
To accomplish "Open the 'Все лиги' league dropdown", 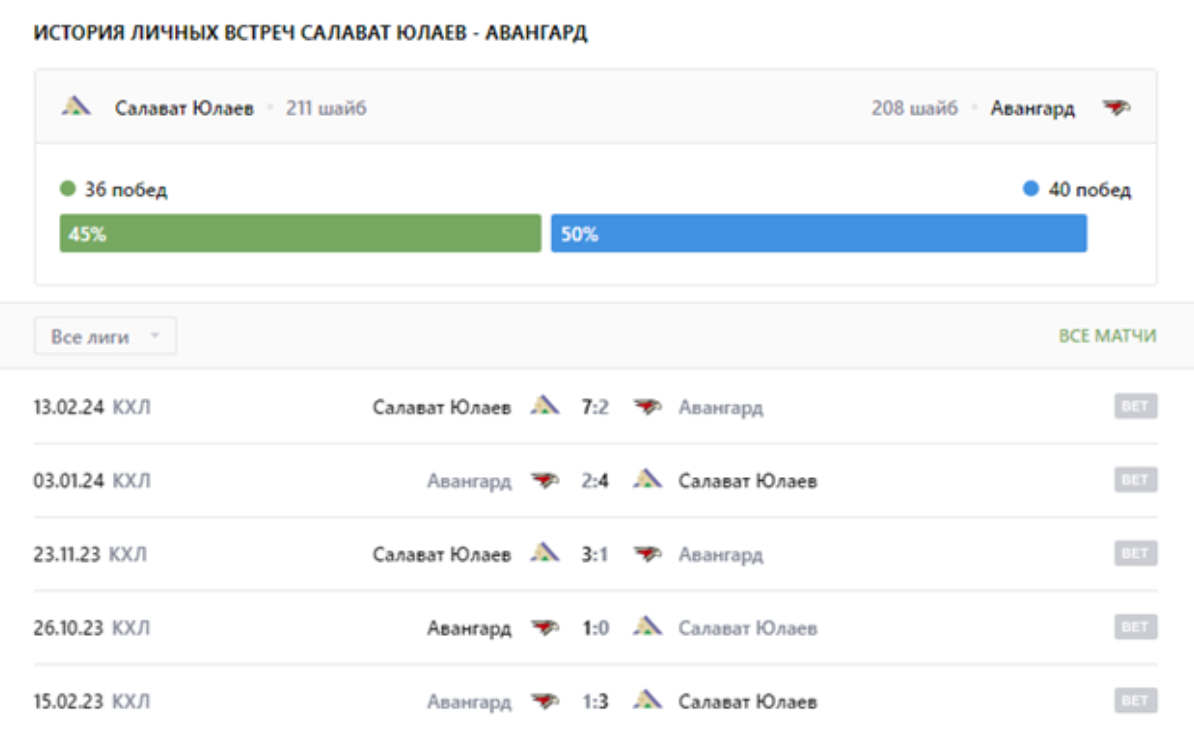I will [x=105, y=337].
